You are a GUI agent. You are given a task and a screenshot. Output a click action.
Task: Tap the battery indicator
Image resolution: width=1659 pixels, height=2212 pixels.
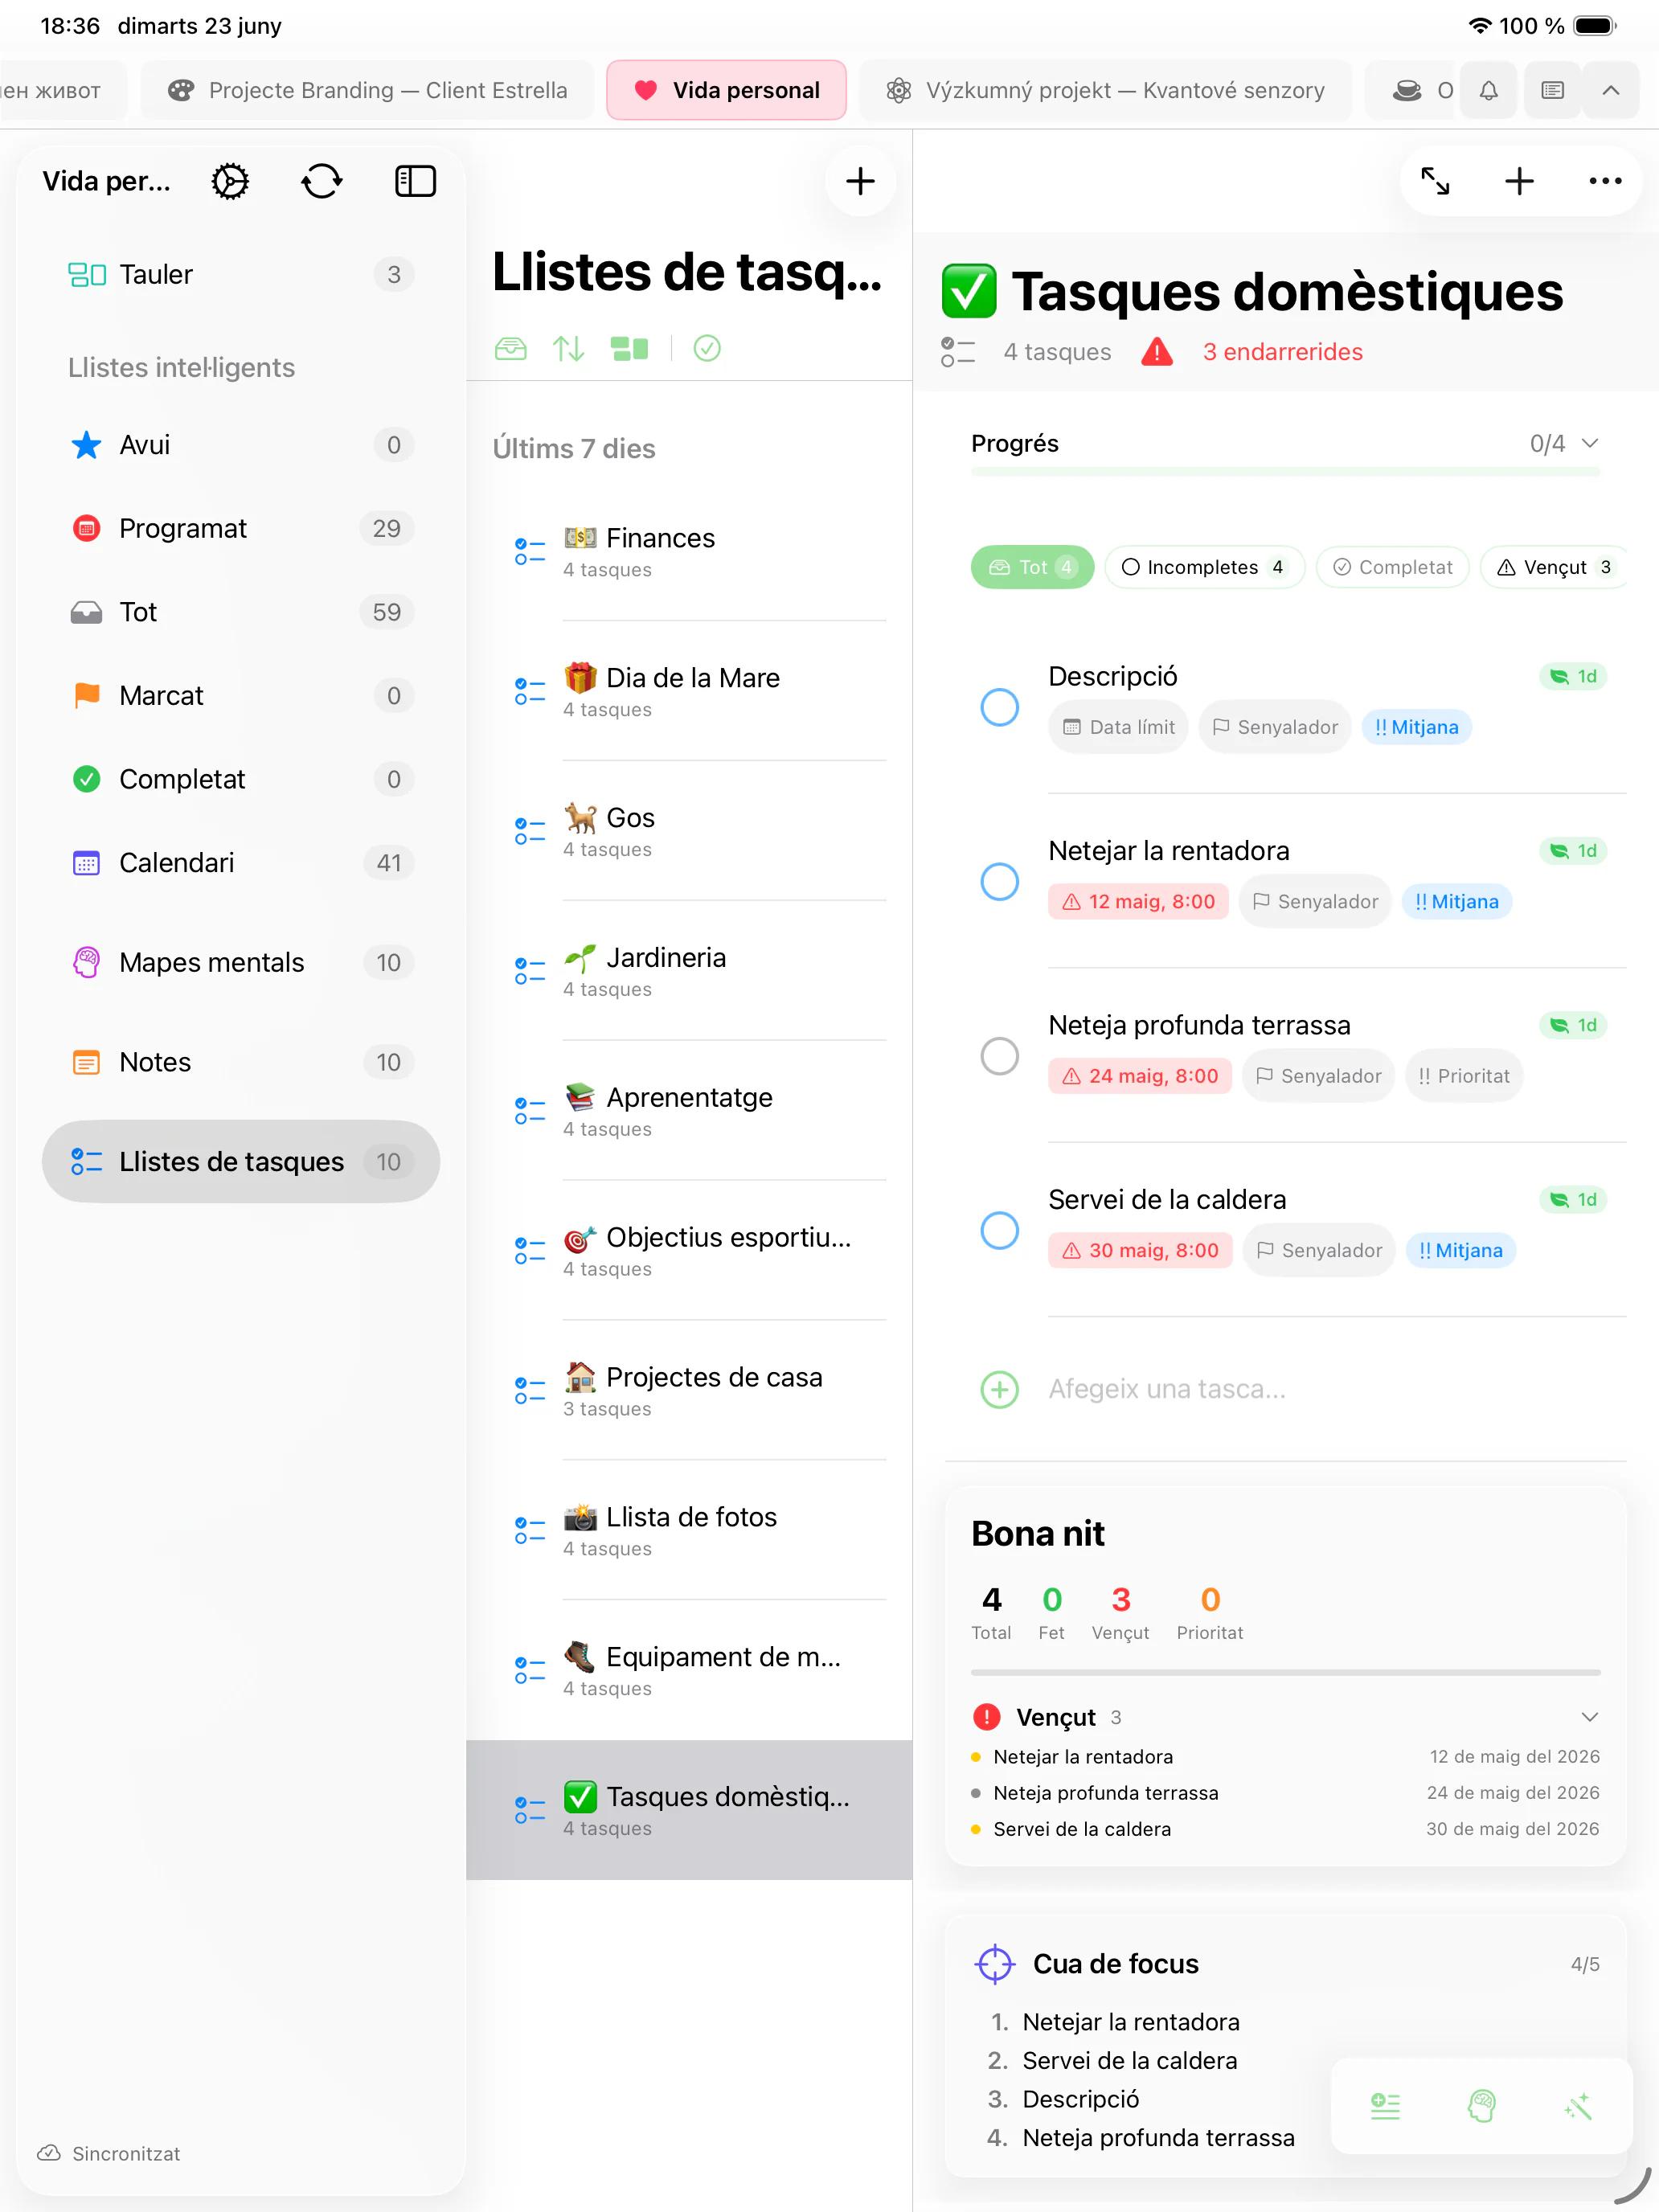[x=1595, y=26]
